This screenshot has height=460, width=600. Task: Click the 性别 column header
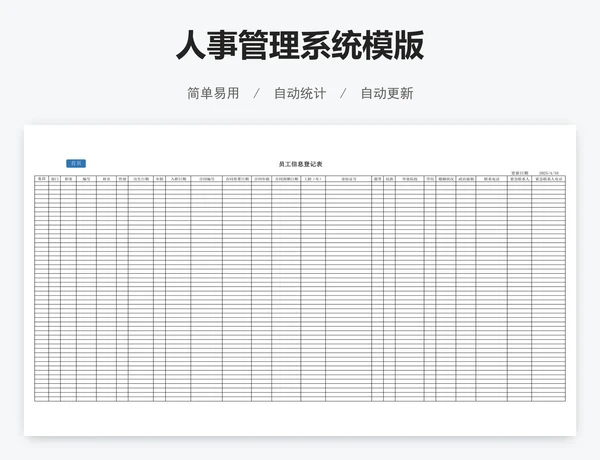point(122,179)
